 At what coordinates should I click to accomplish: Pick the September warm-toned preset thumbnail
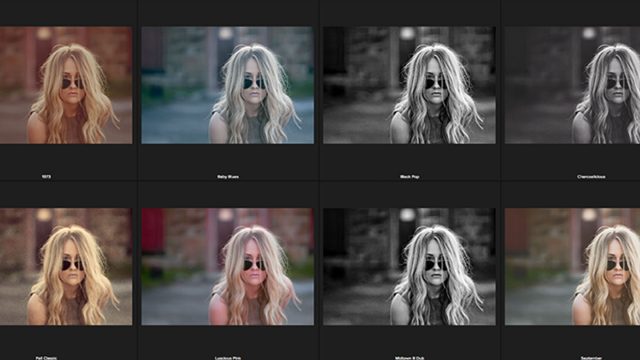click(x=572, y=267)
